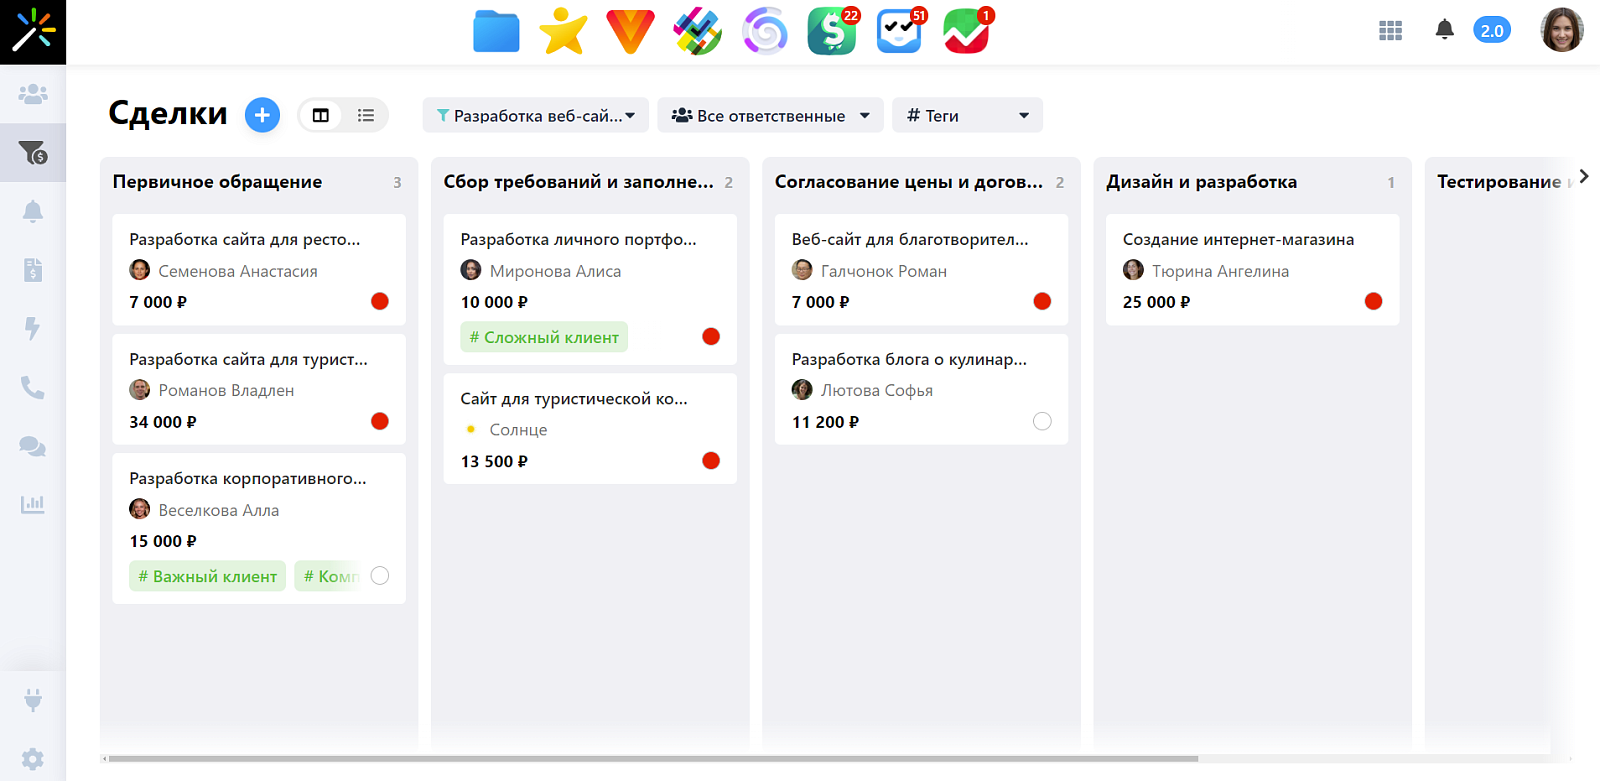
Task: Open notifications bell in top bar
Action: [x=1444, y=30]
